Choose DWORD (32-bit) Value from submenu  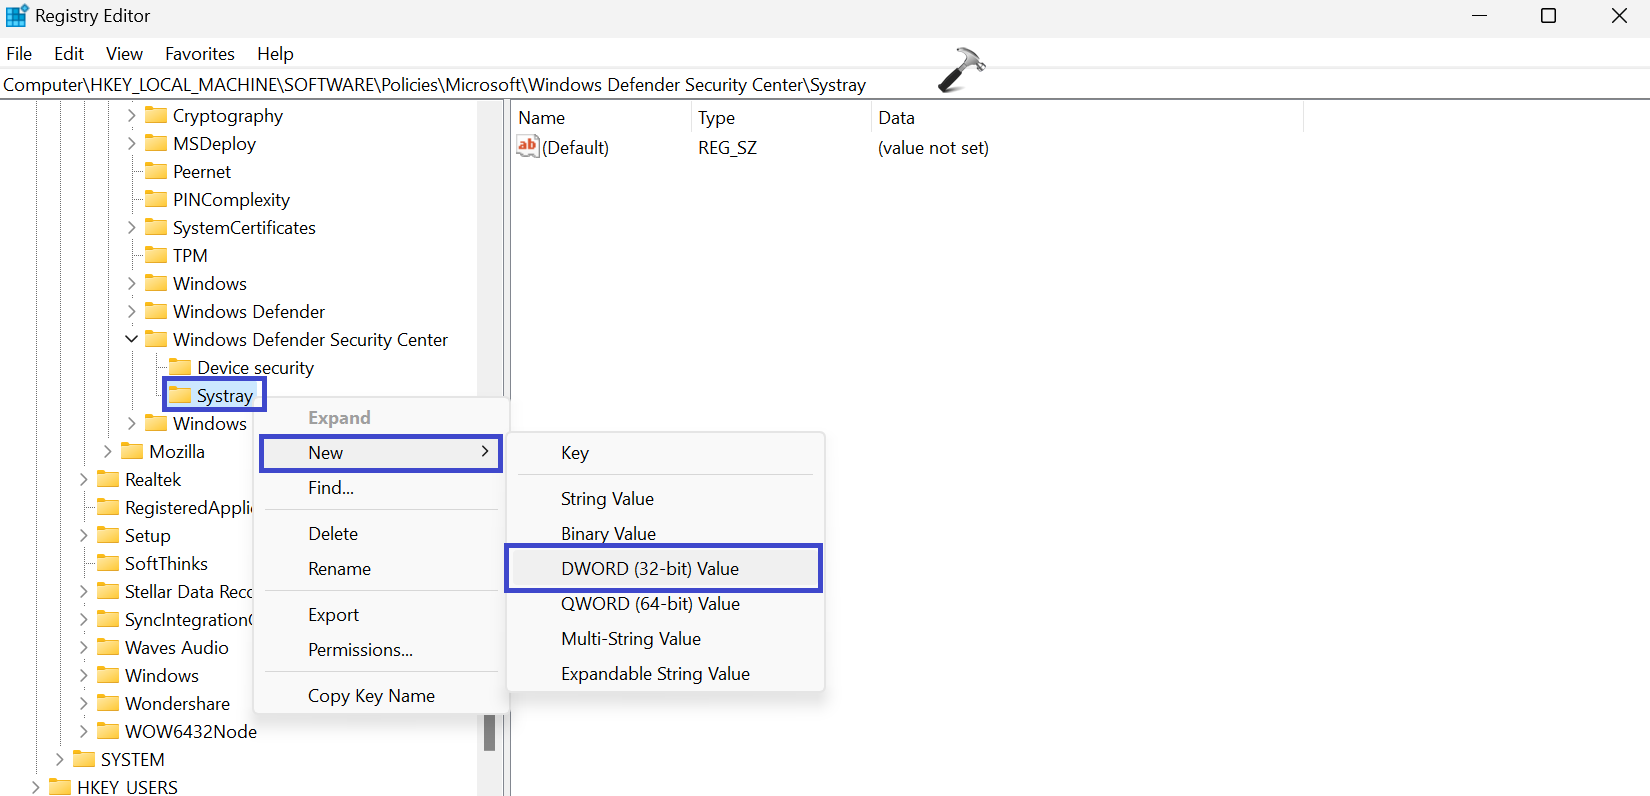[x=650, y=568]
